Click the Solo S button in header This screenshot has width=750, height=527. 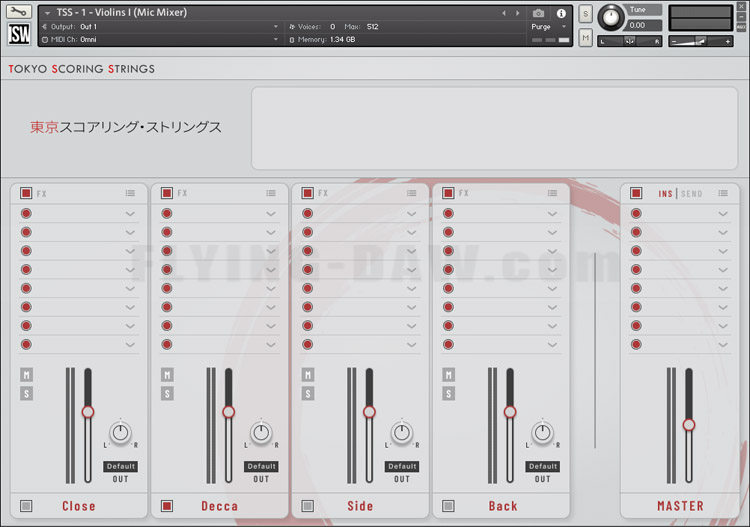coord(586,14)
